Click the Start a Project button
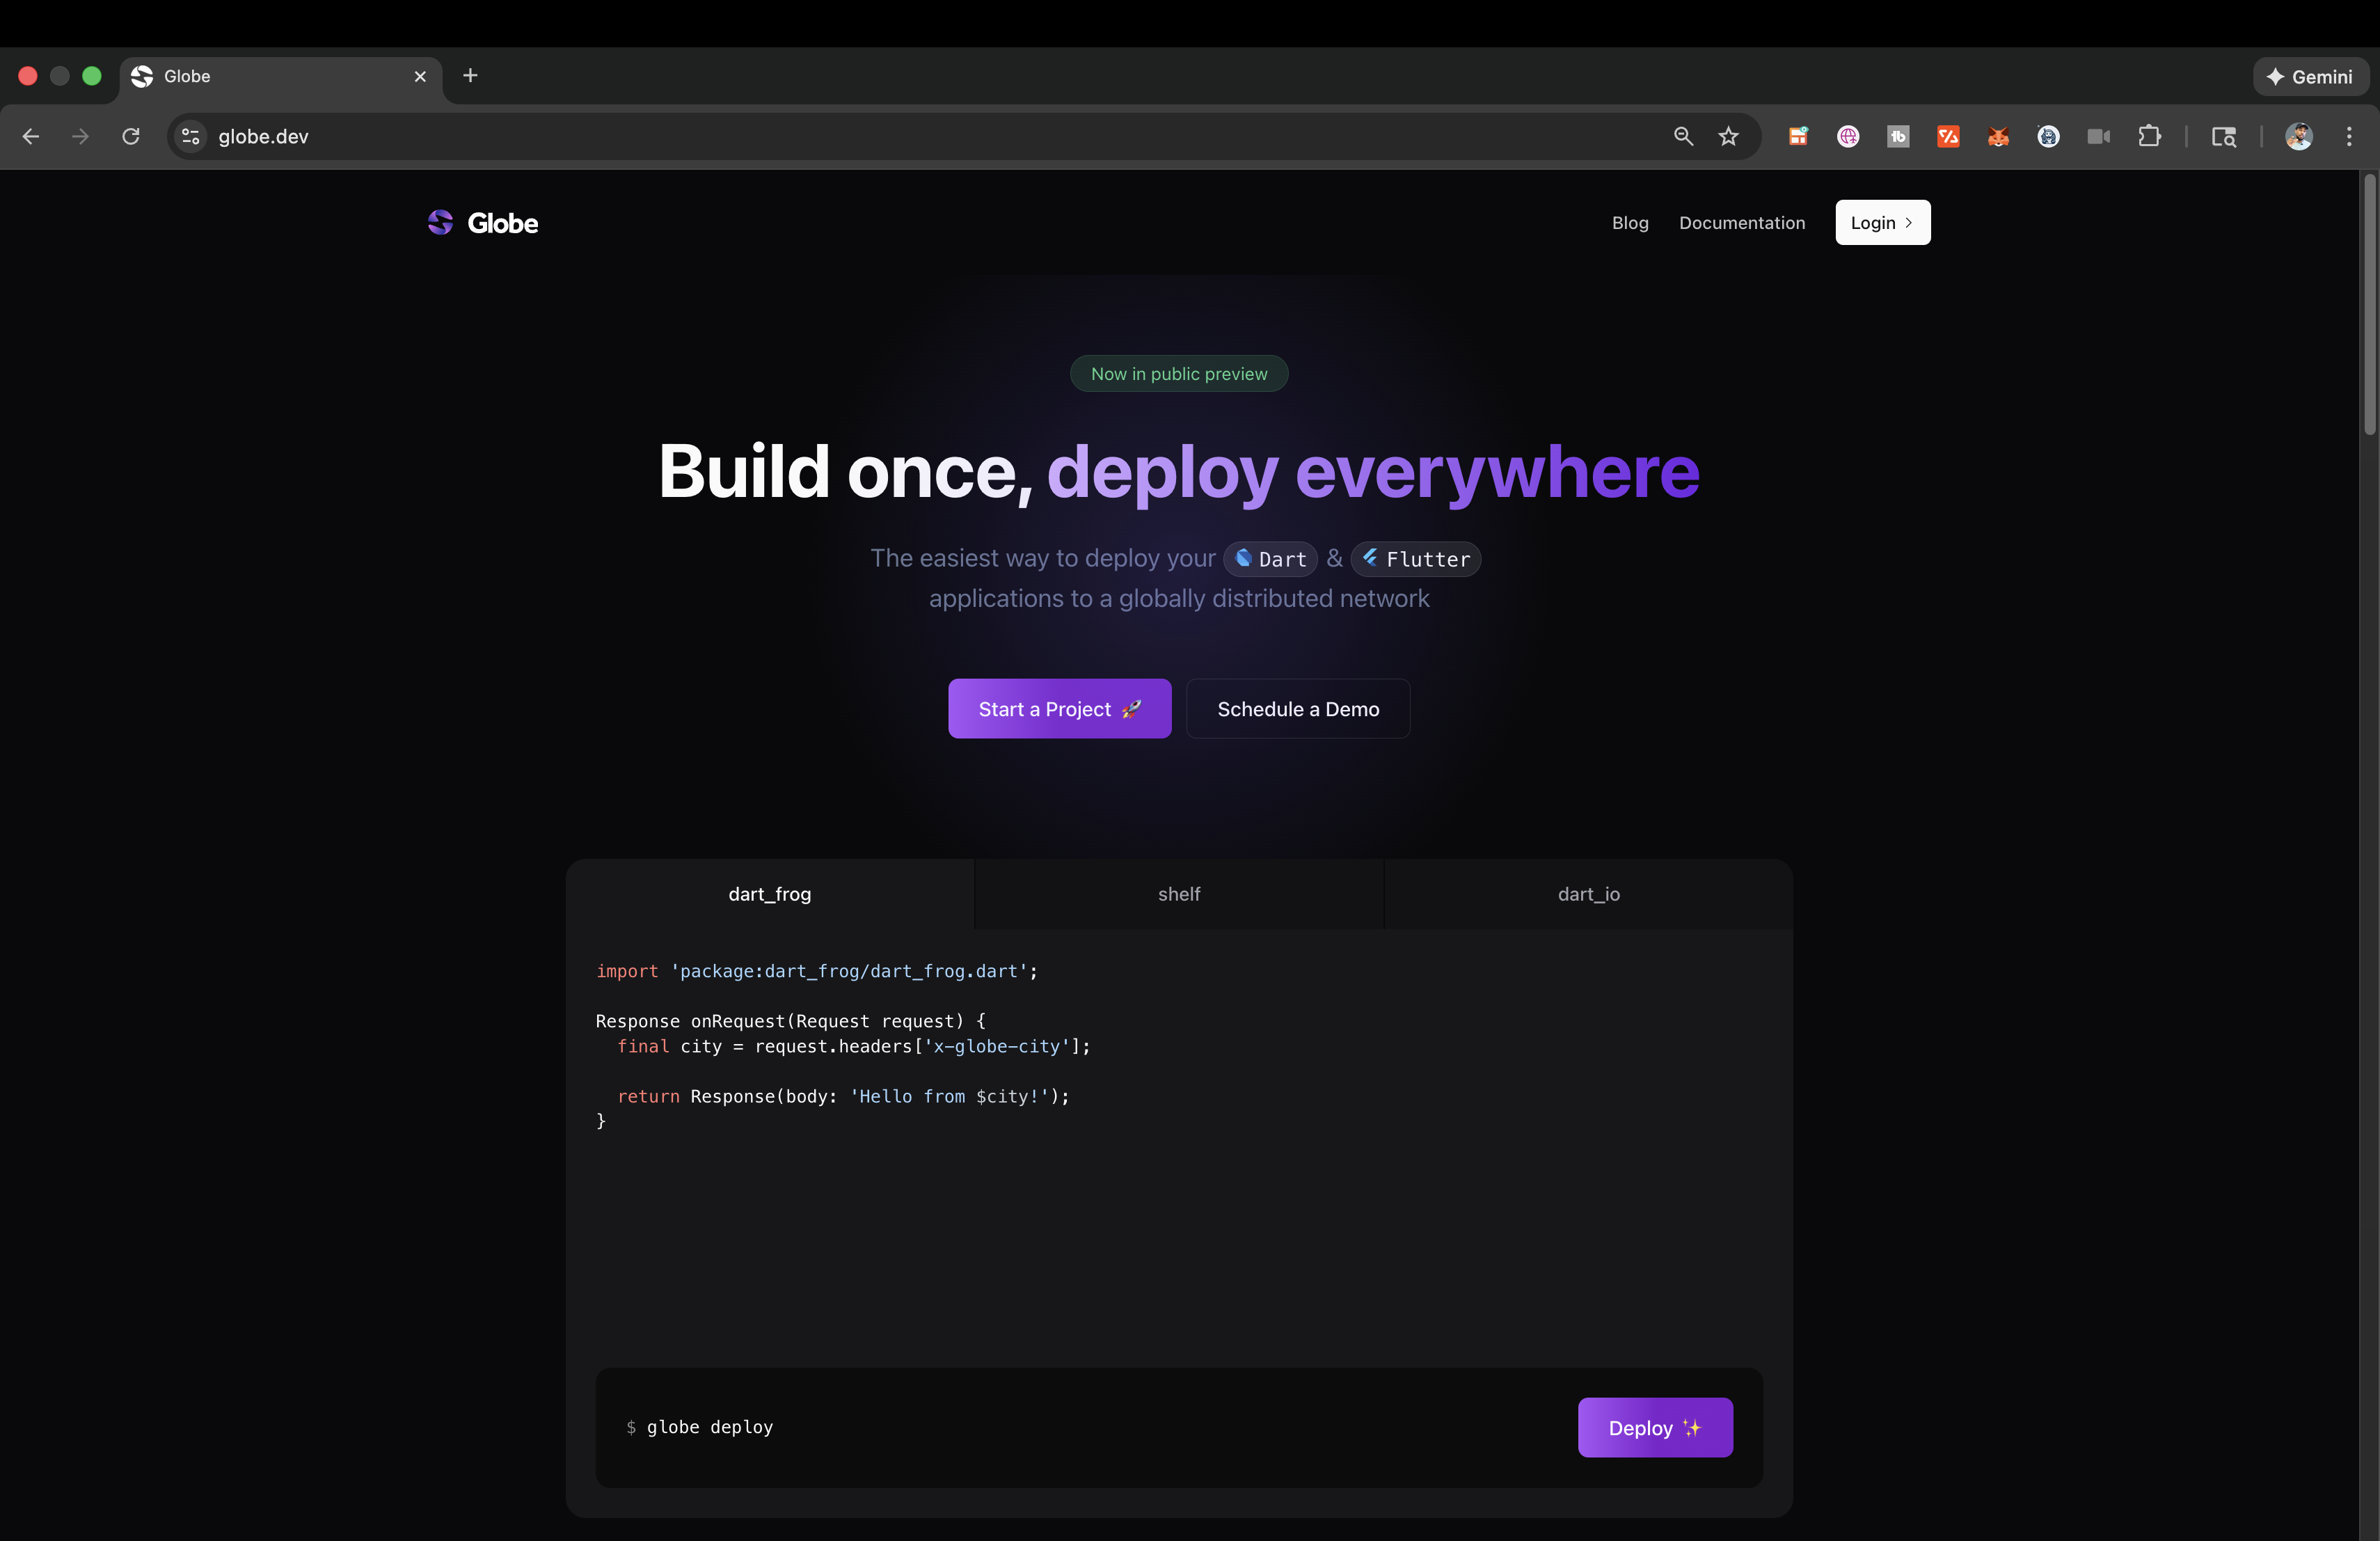The height and width of the screenshot is (1541, 2380). 1059,709
